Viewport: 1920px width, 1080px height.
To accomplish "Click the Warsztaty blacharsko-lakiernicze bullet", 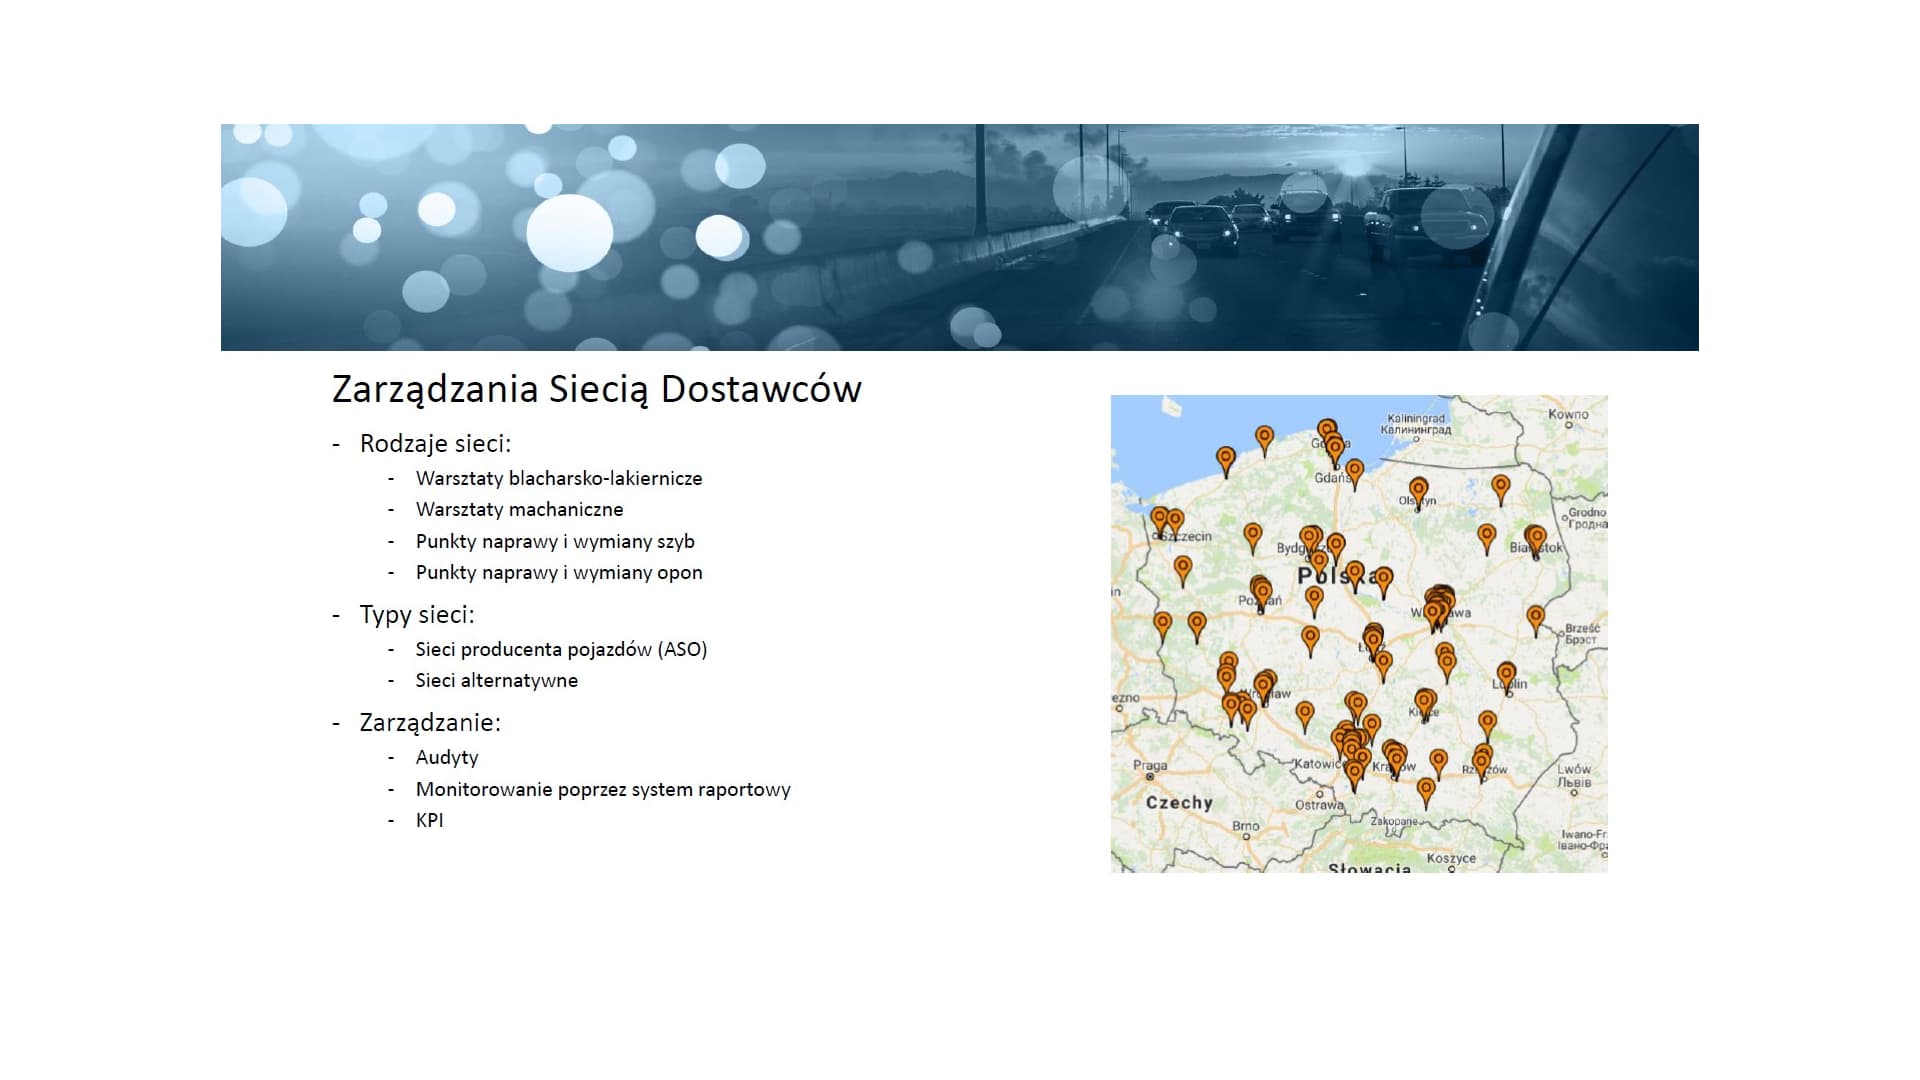I will click(559, 478).
